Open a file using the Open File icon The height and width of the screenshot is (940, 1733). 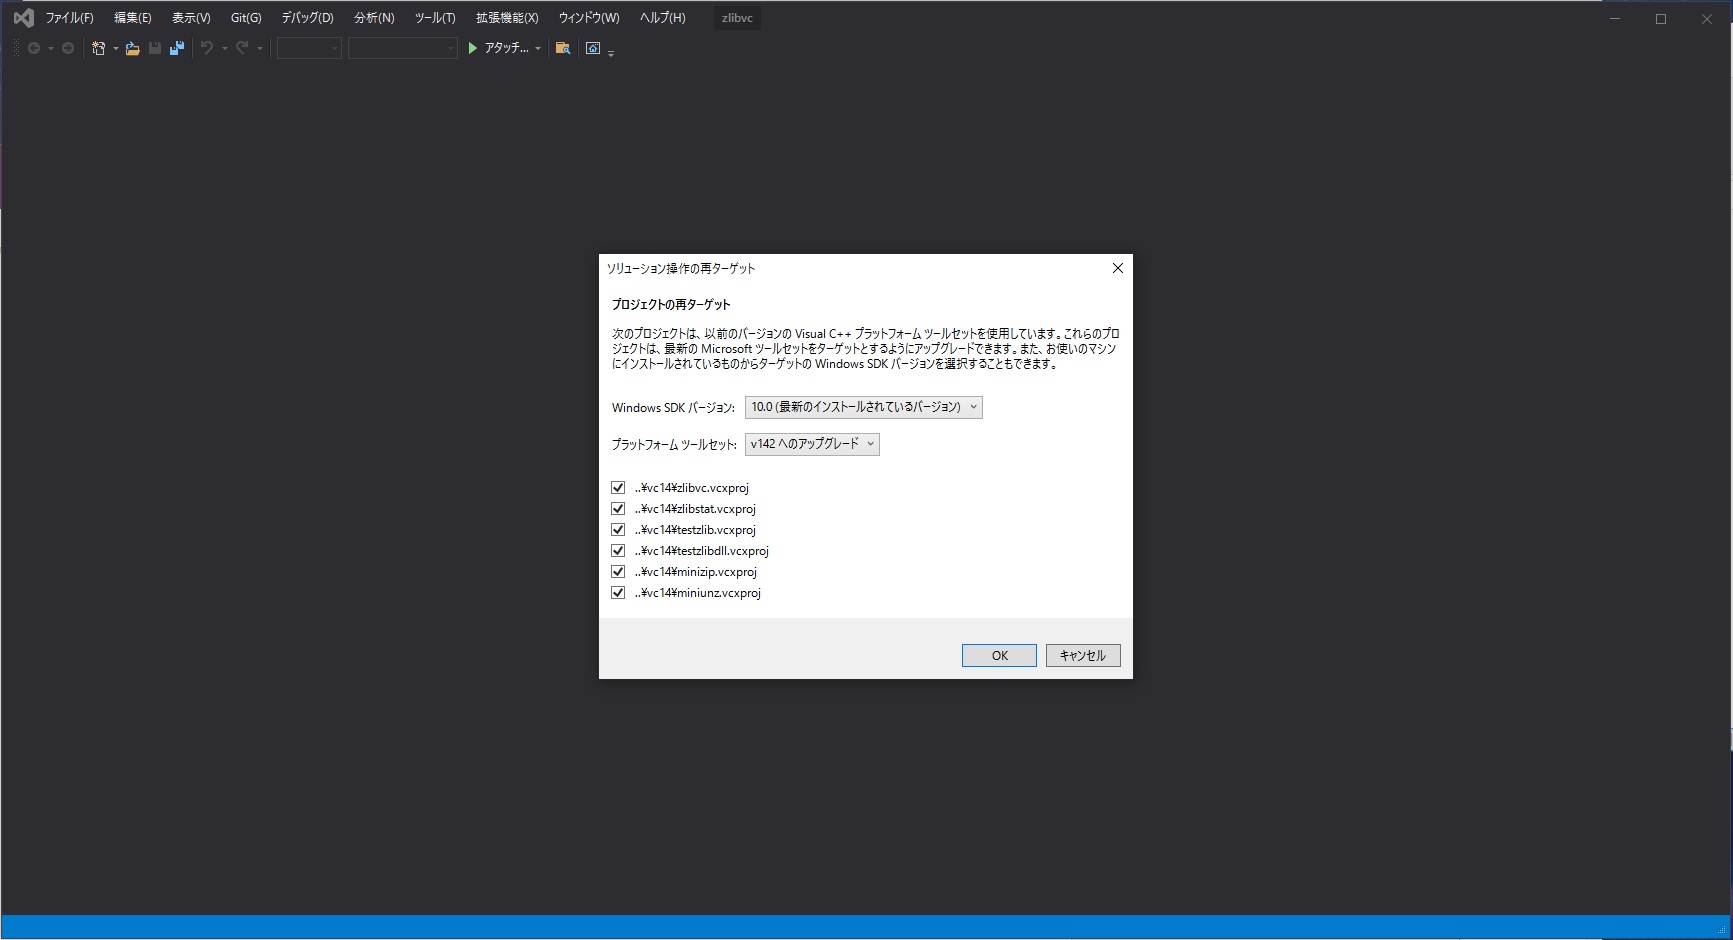132,47
